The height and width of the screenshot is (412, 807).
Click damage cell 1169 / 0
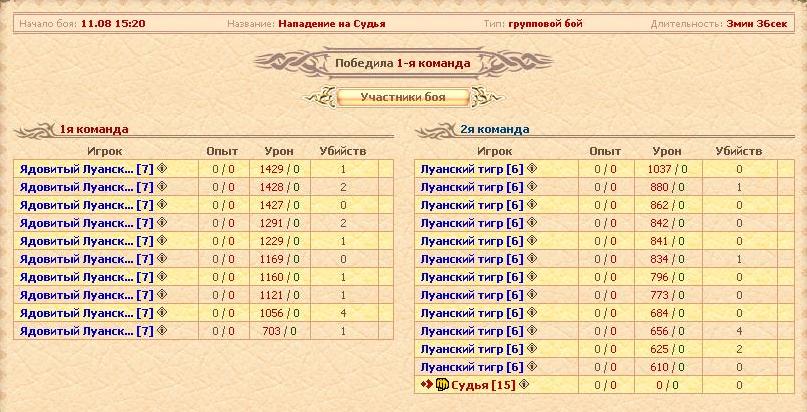280,259
